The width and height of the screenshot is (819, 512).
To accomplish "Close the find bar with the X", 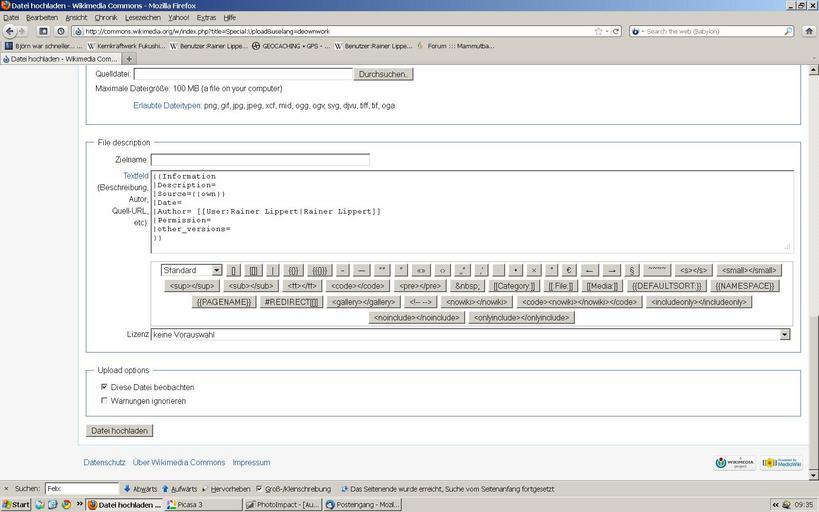I will click(6, 489).
